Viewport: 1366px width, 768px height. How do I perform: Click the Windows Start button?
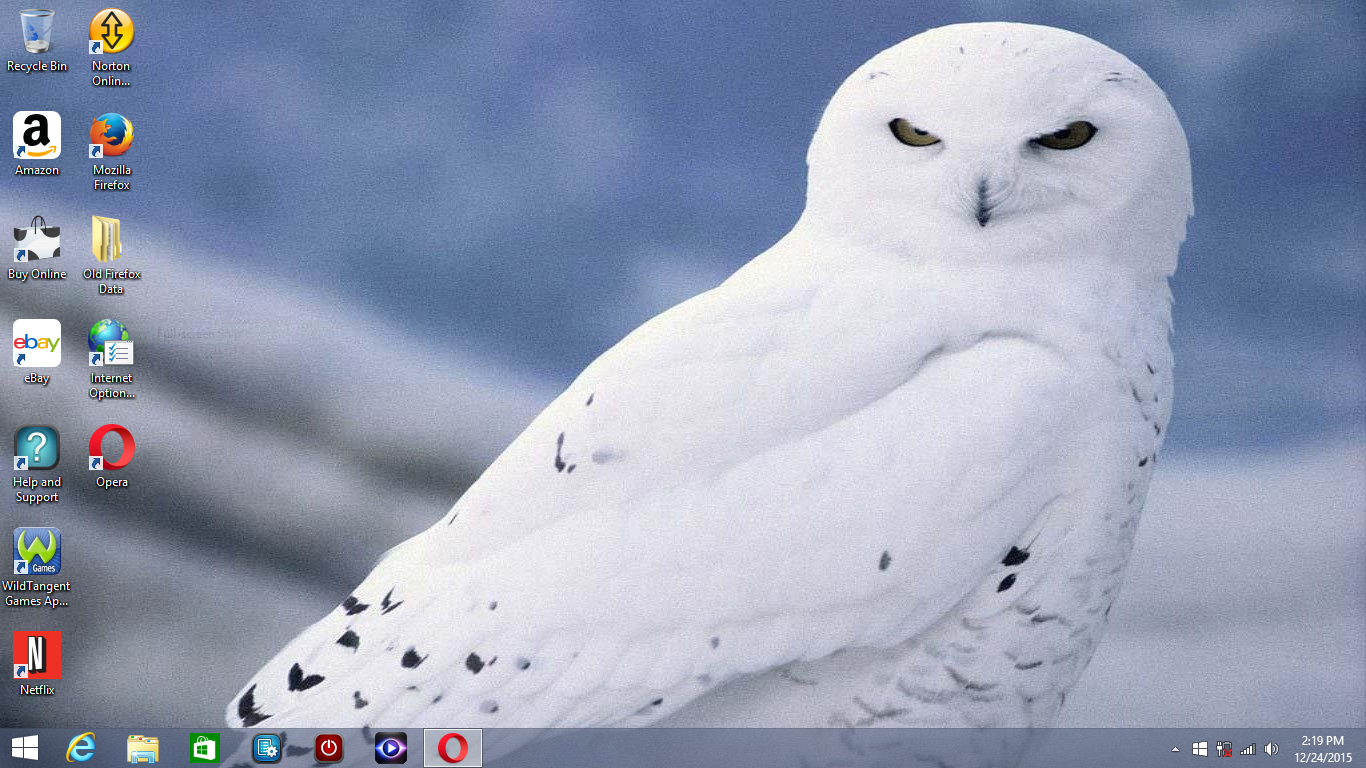[25, 748]
